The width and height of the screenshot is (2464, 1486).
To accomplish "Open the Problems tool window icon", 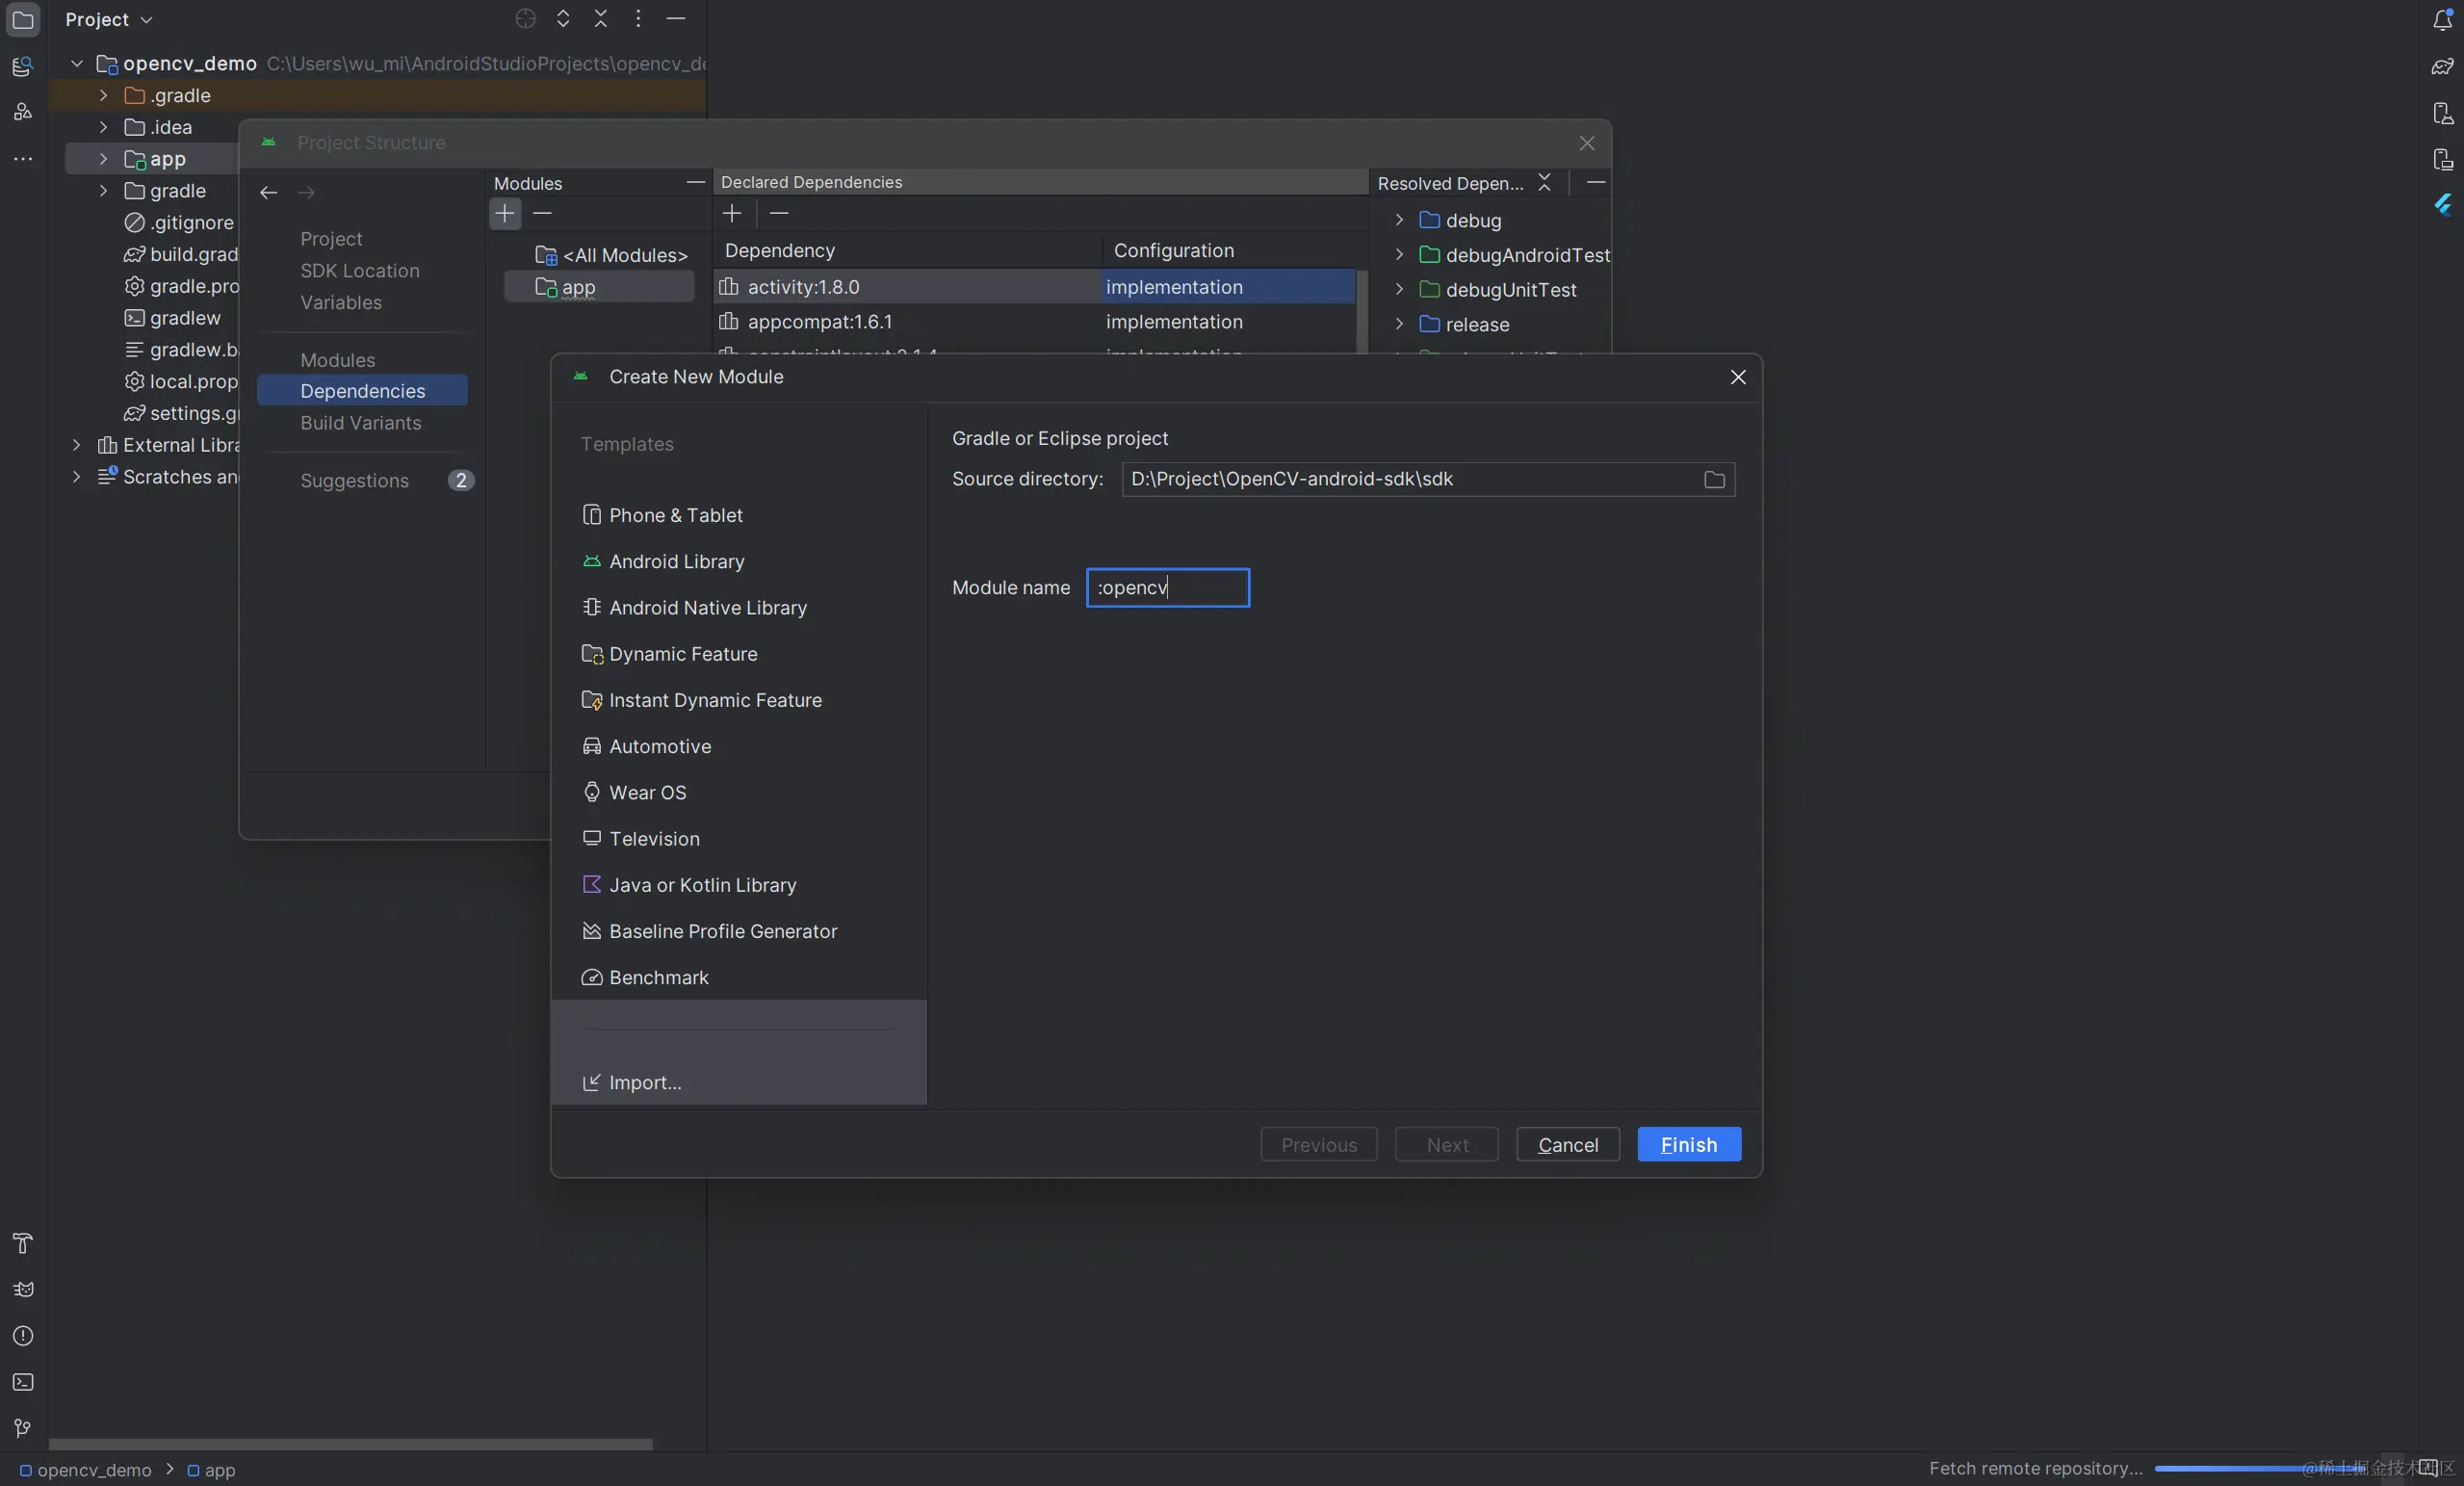I will pos(22,1336).
